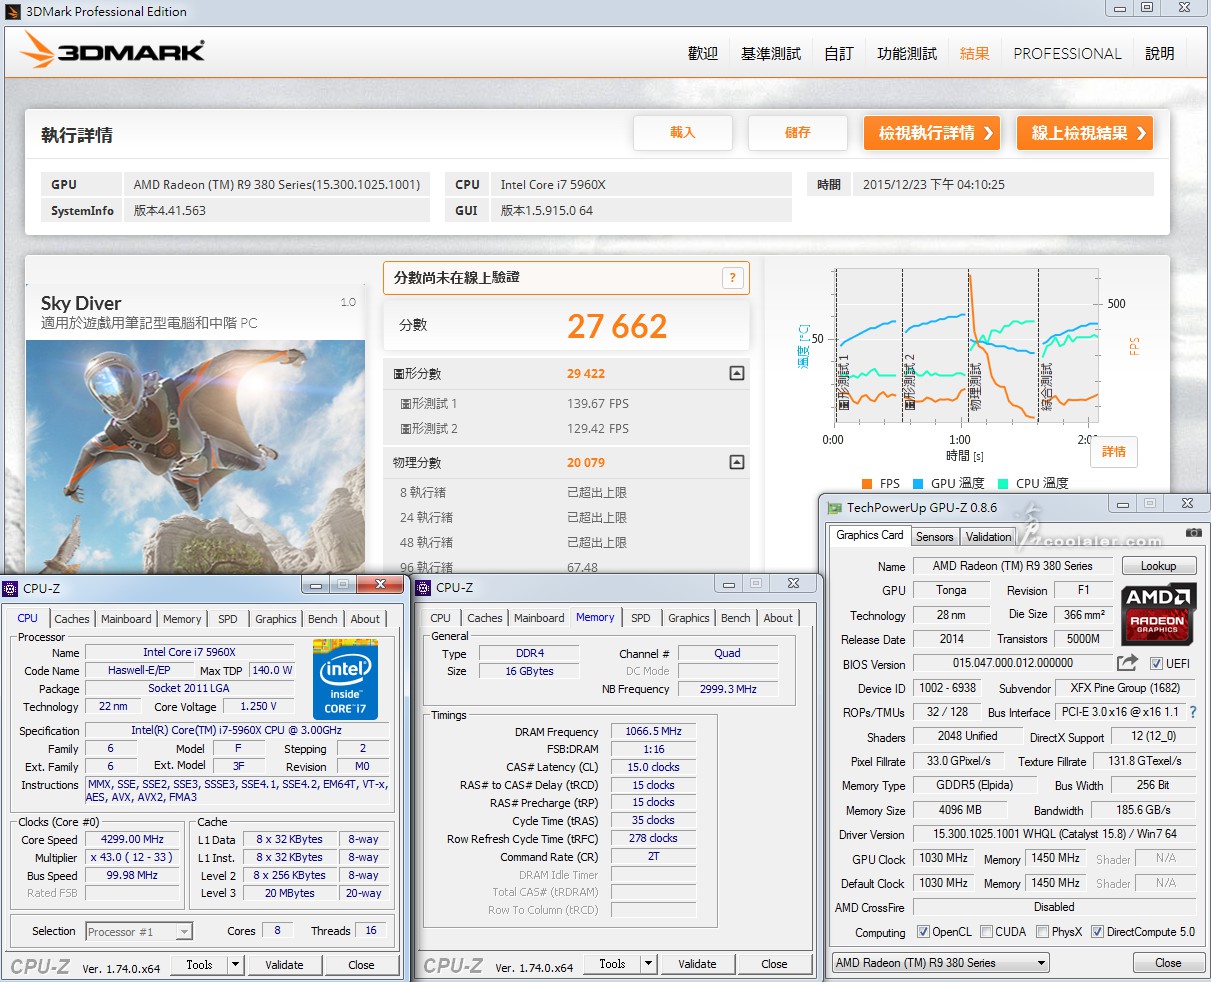Viewport: 1211px width, 982px height.
Task: Open the Bench tab in left CPU-Z
Action: click(322, 619)
